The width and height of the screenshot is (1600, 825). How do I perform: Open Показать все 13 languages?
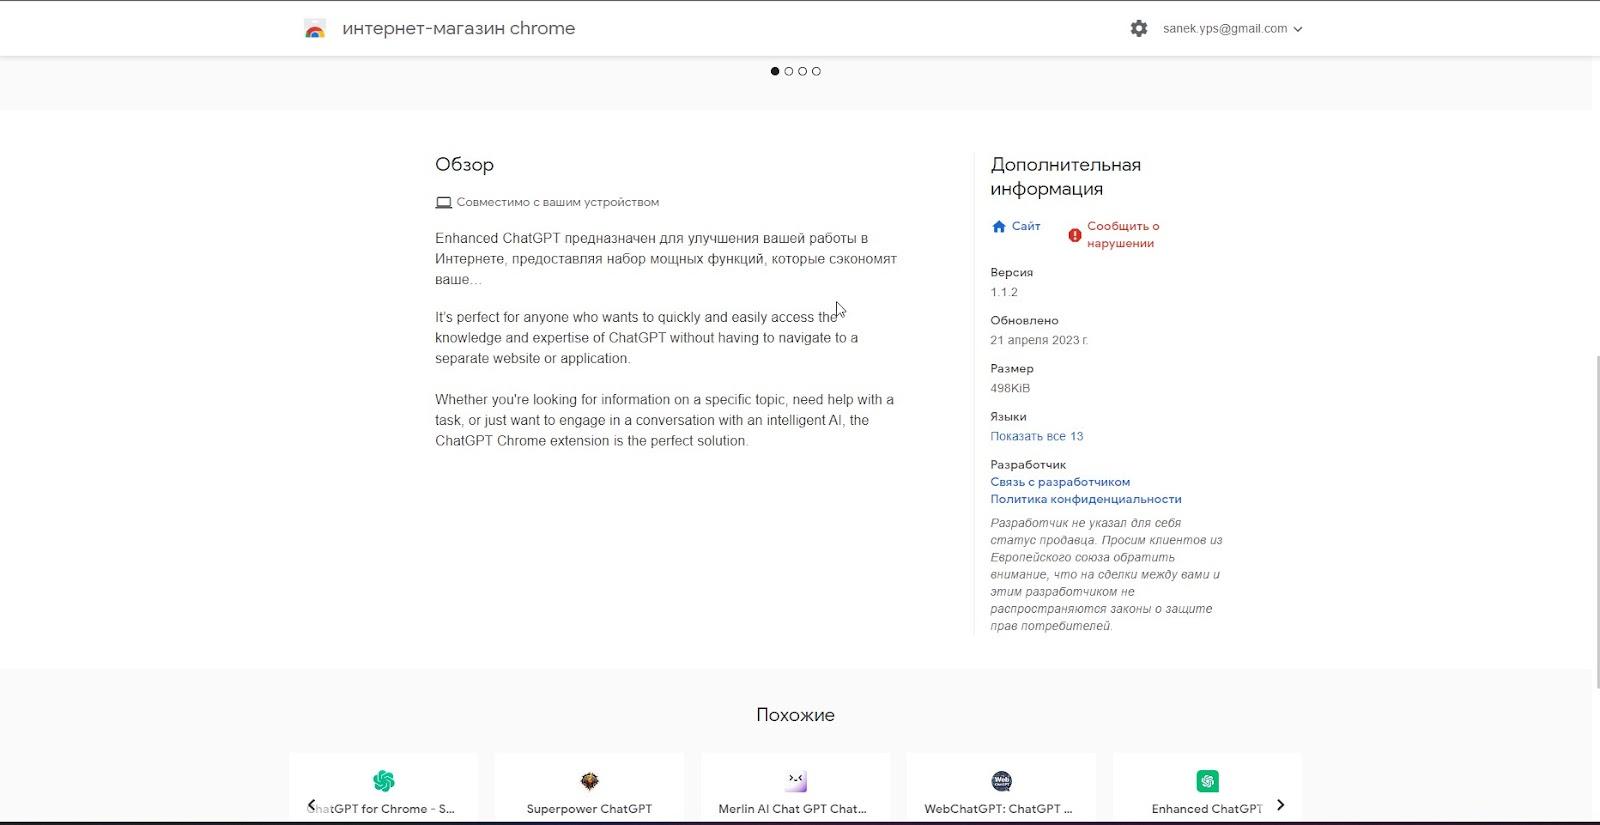click(1037, 436)
